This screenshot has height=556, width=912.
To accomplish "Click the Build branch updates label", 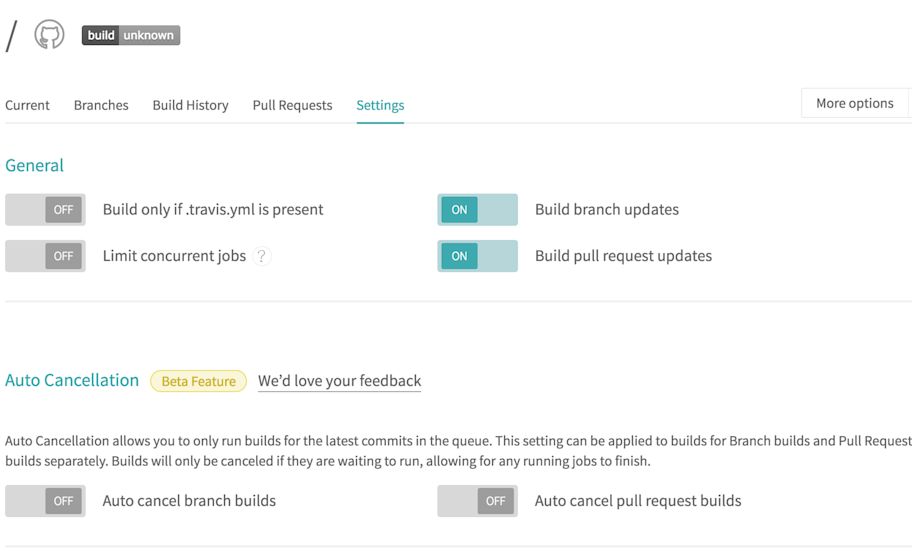I will coord(606,210).
